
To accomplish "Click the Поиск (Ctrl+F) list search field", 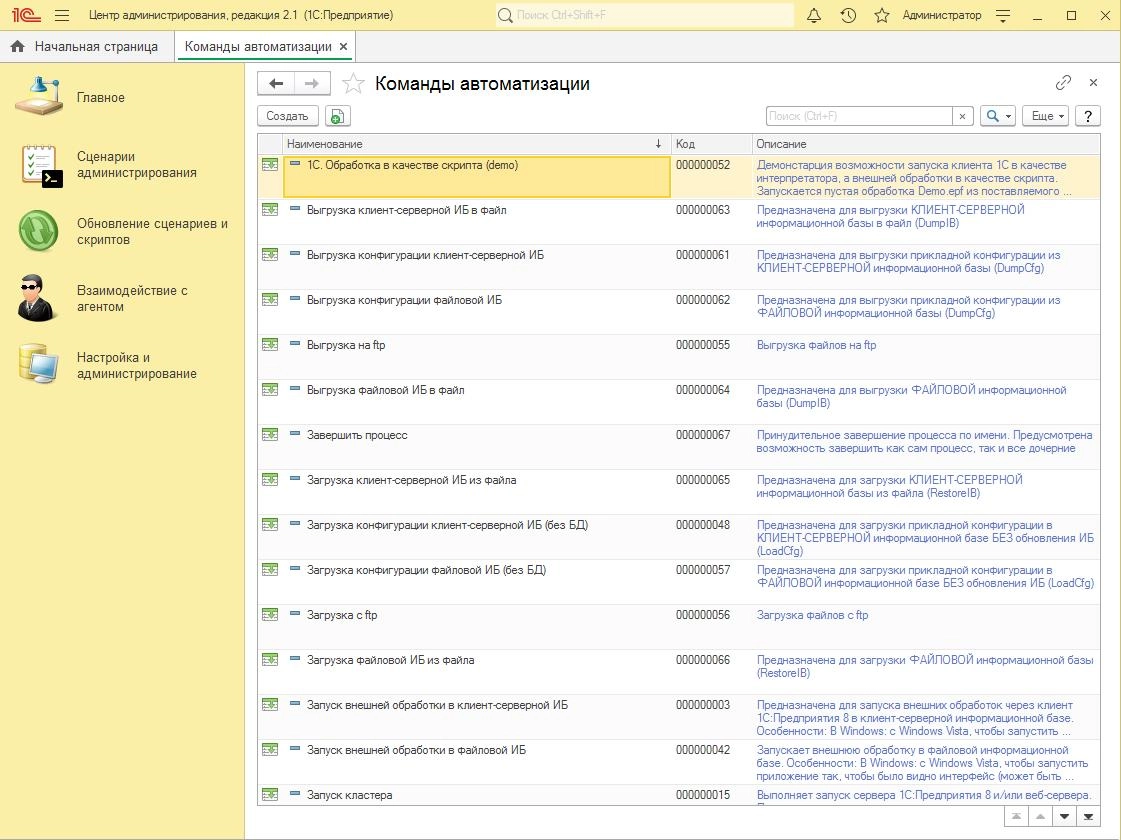I will tap(858, 116).
